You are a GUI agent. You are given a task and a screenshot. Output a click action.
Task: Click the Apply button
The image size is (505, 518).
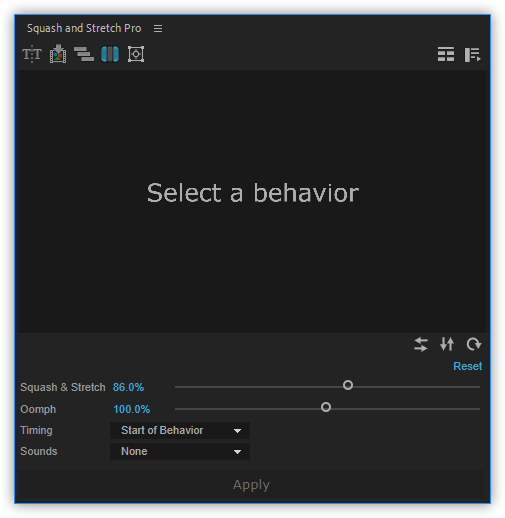pos(251,485)
